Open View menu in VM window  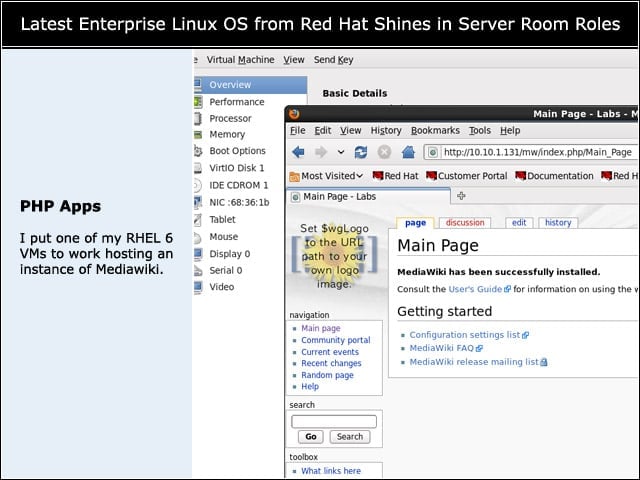tap(294, 60)
